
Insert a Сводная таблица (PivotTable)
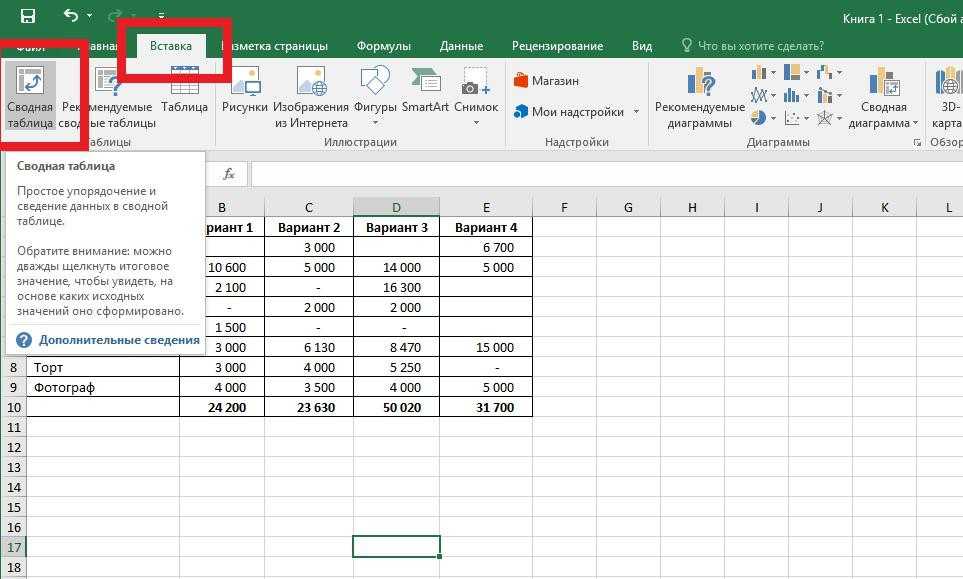coord(30,97)
